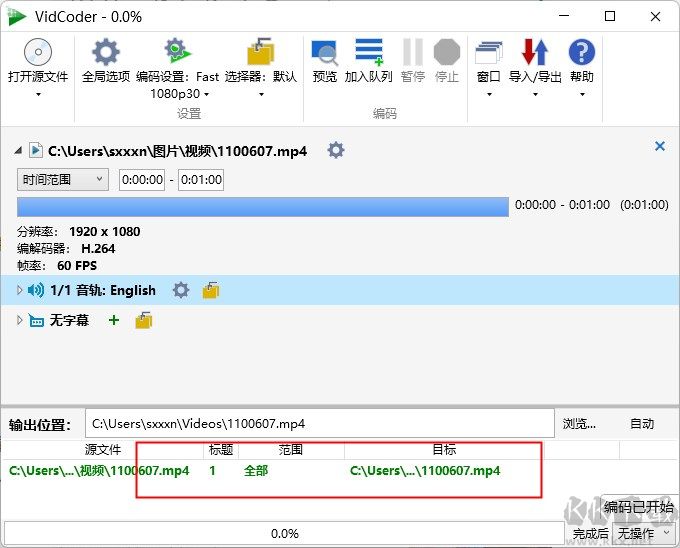Click the 预览 preview icon
Image resolution: width=680 pixels, height=548 pixels.
(x=324, y=52)
